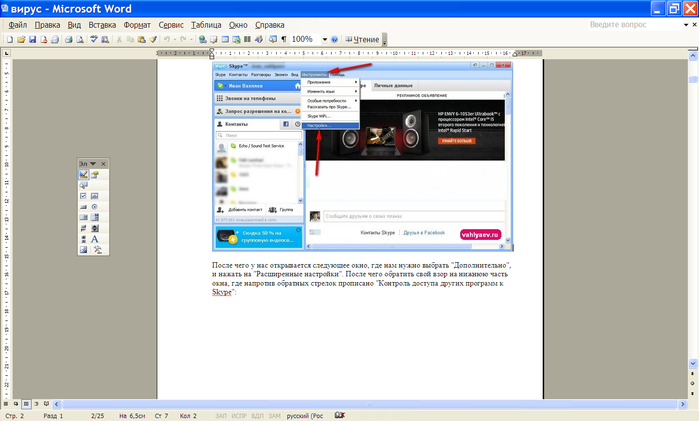Open the Таблица menu
This screenshot has width=699, height=421.
[206, 25]
